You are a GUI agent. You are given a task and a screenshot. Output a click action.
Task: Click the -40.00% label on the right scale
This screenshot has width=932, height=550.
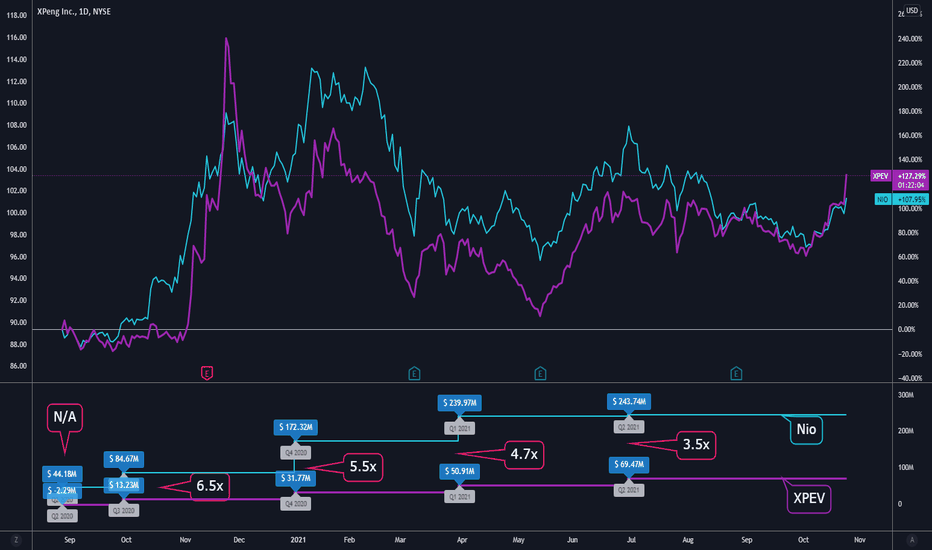[910, 378]
